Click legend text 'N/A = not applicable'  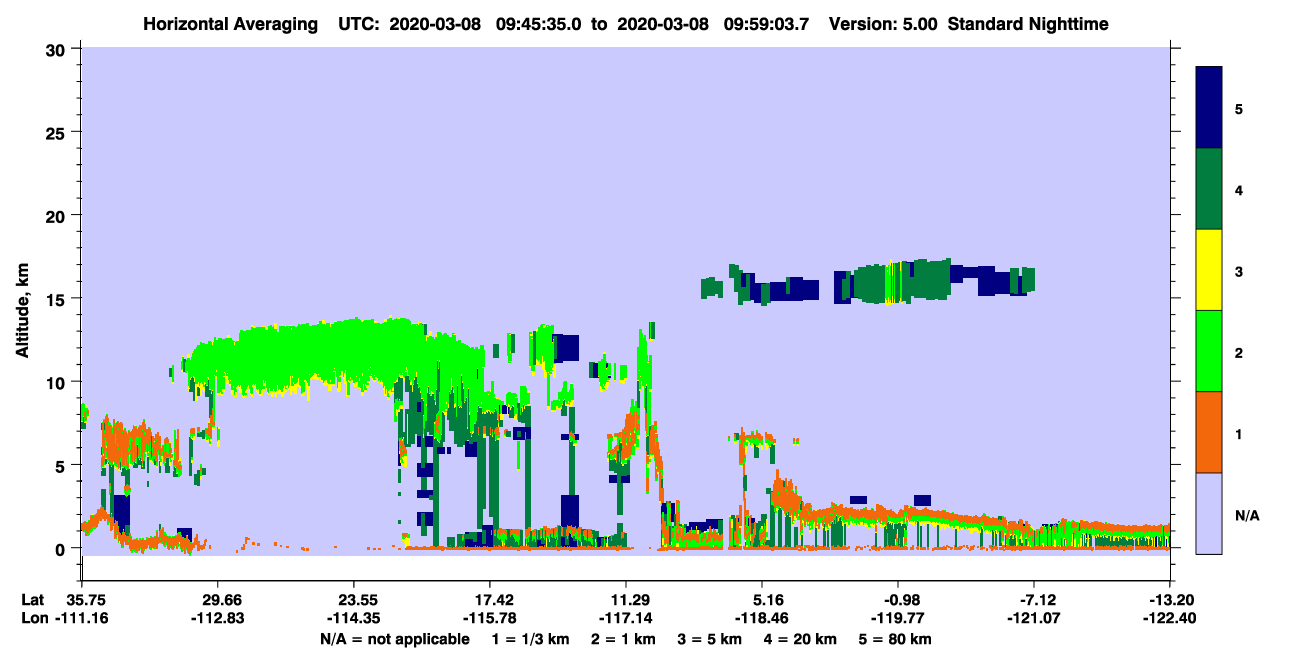pos(394,639)
